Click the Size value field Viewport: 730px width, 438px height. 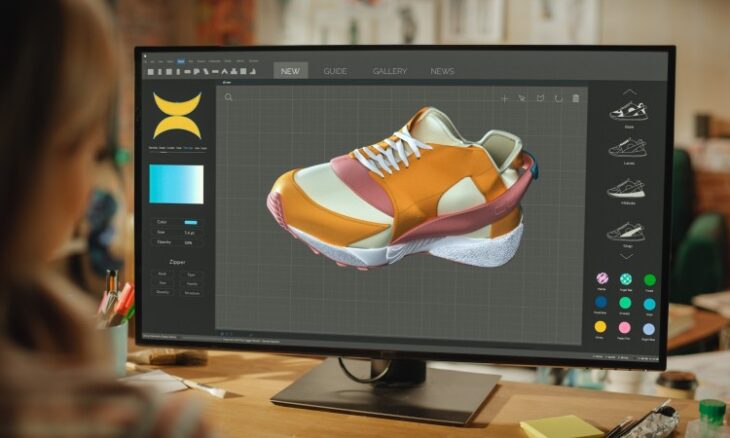(189, 232)
